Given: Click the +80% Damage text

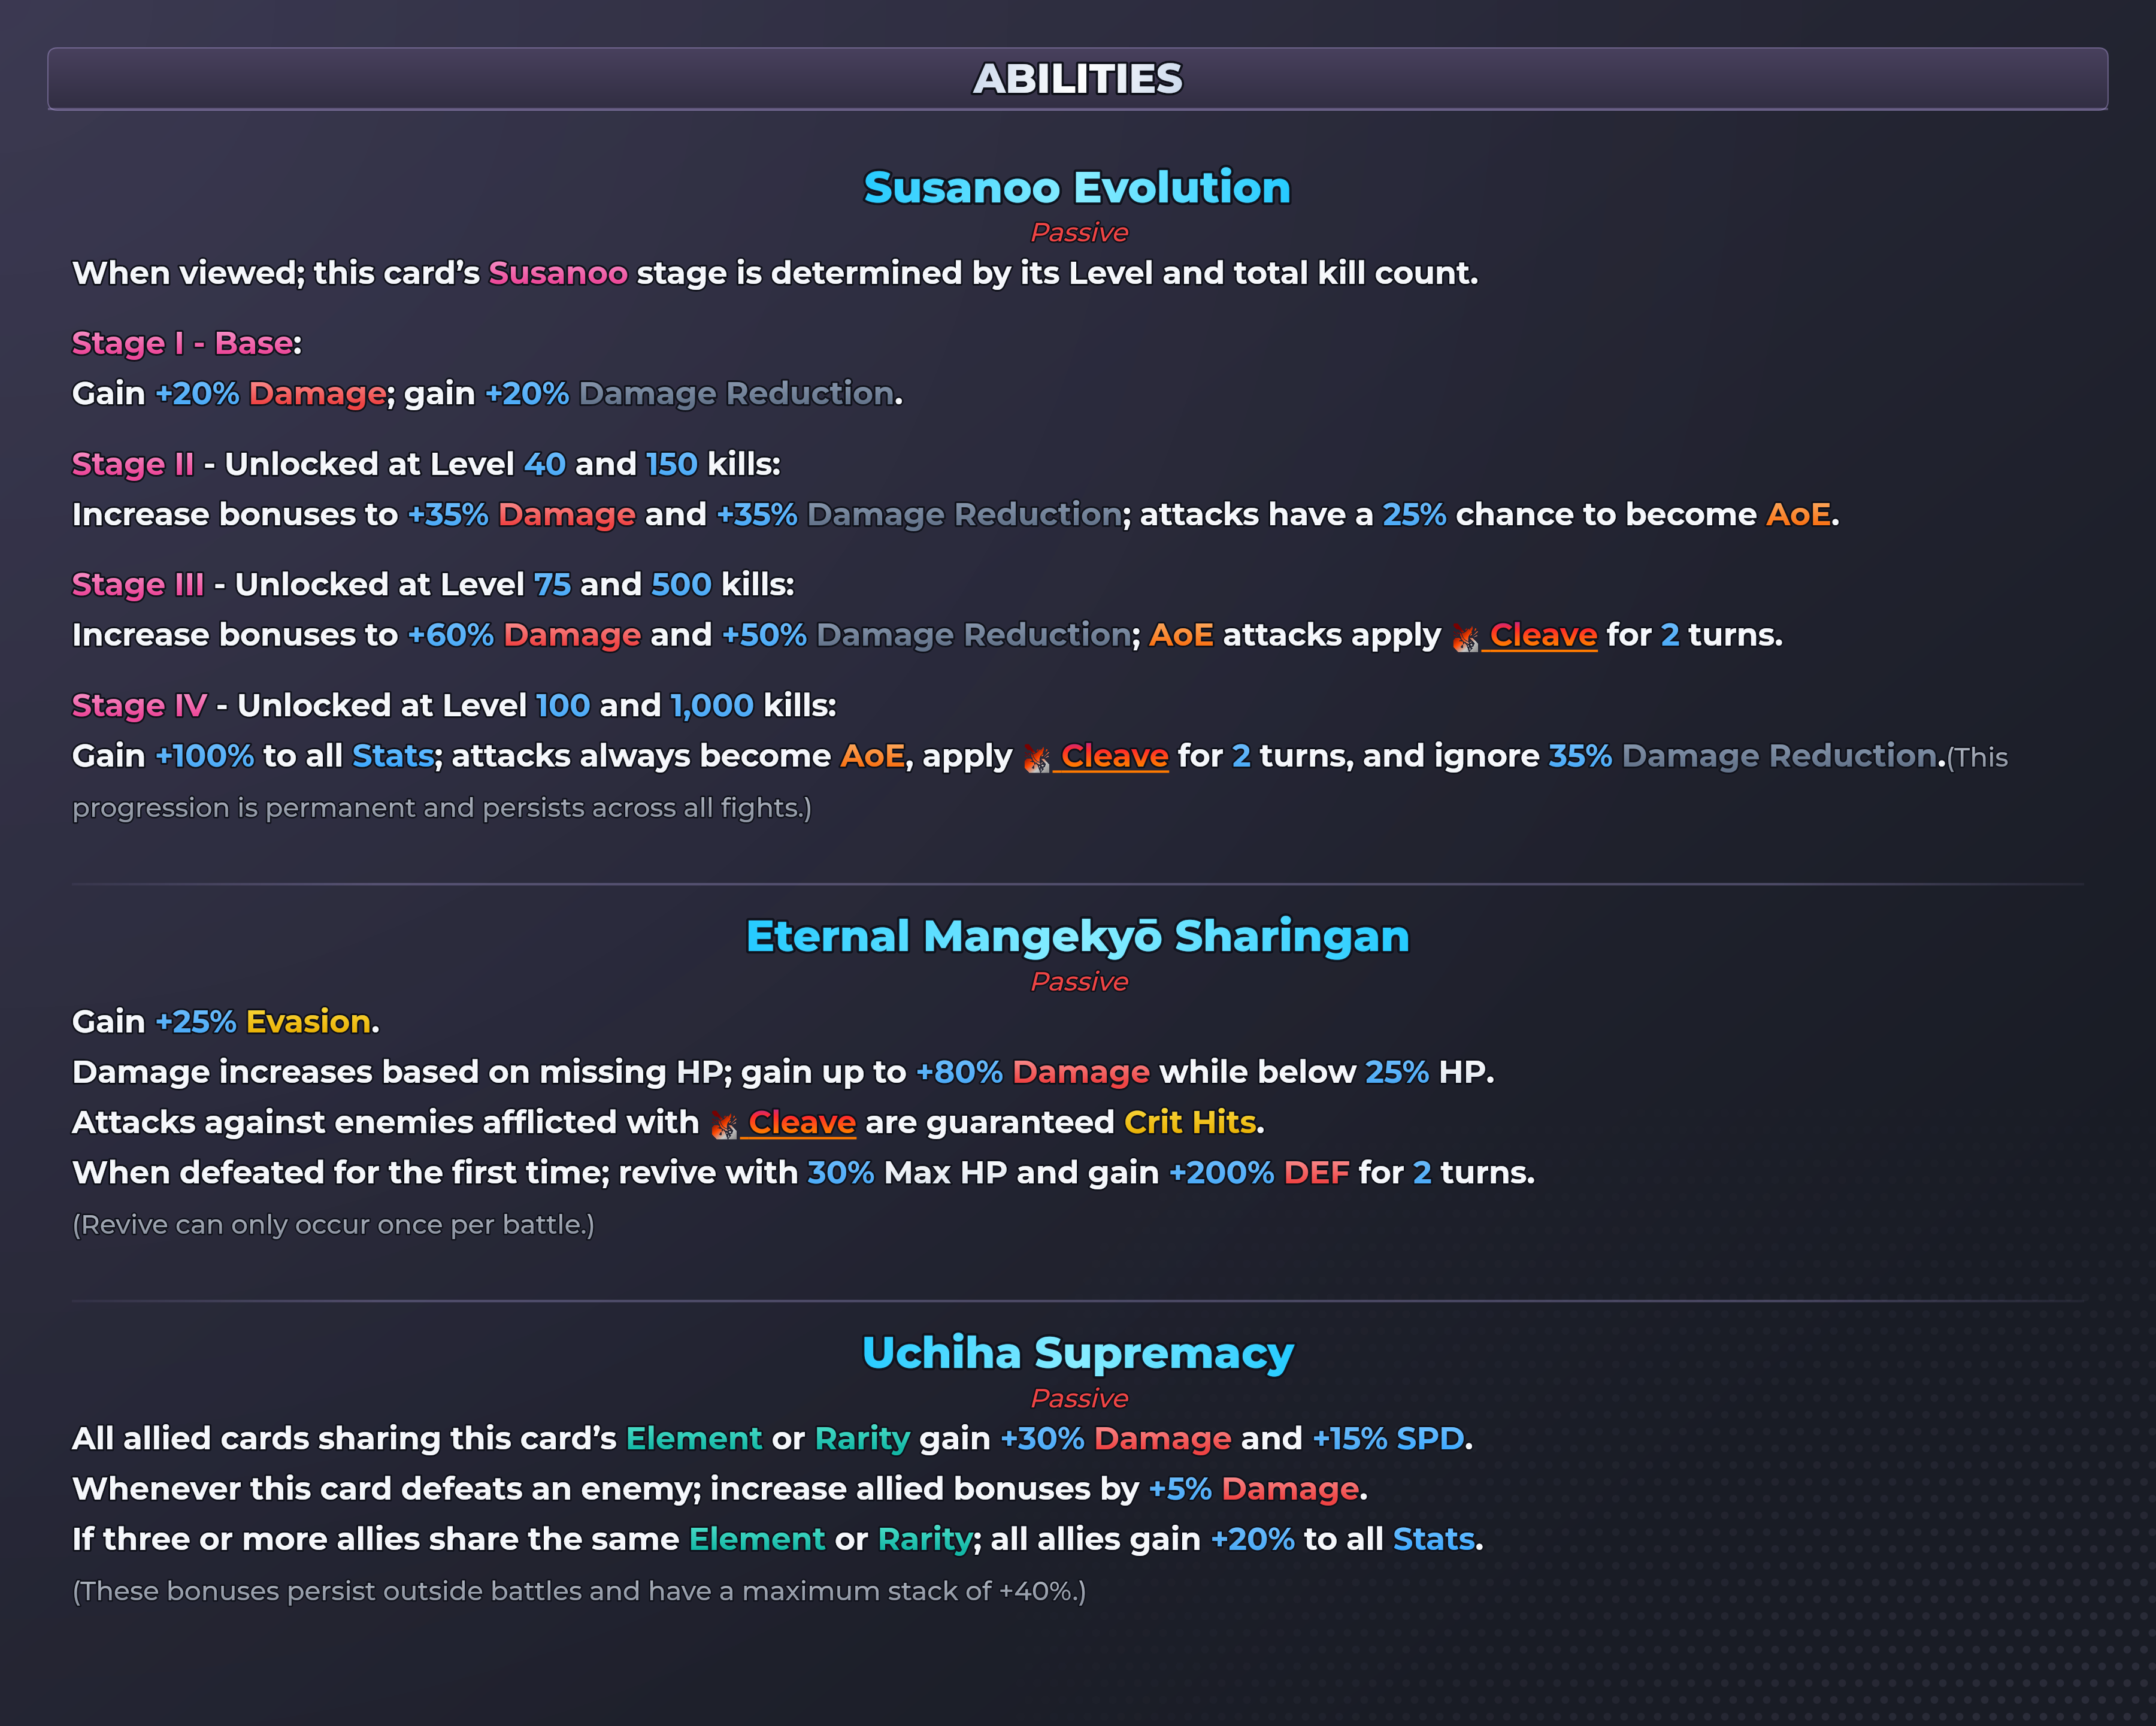Looking at the screenshot, I should pos(1032,1072).
